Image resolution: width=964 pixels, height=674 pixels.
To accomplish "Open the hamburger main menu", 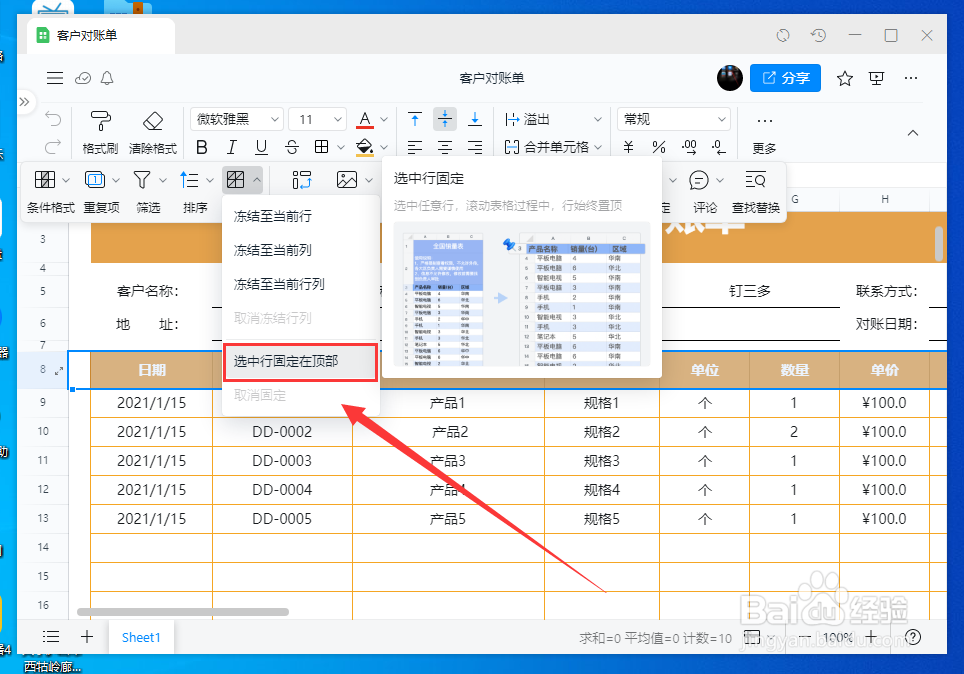I will (x=55, y=78).
